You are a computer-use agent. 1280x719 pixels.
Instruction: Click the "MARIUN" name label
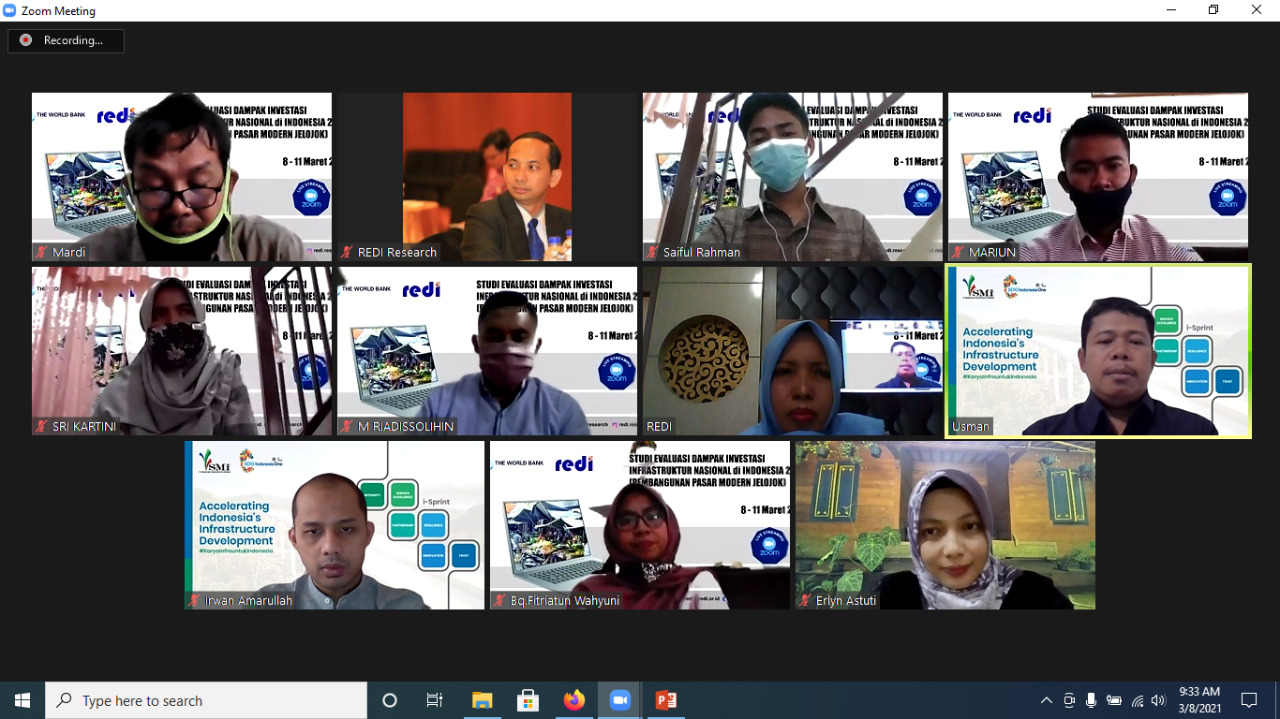pyautogui.click(x=992, y=252)
